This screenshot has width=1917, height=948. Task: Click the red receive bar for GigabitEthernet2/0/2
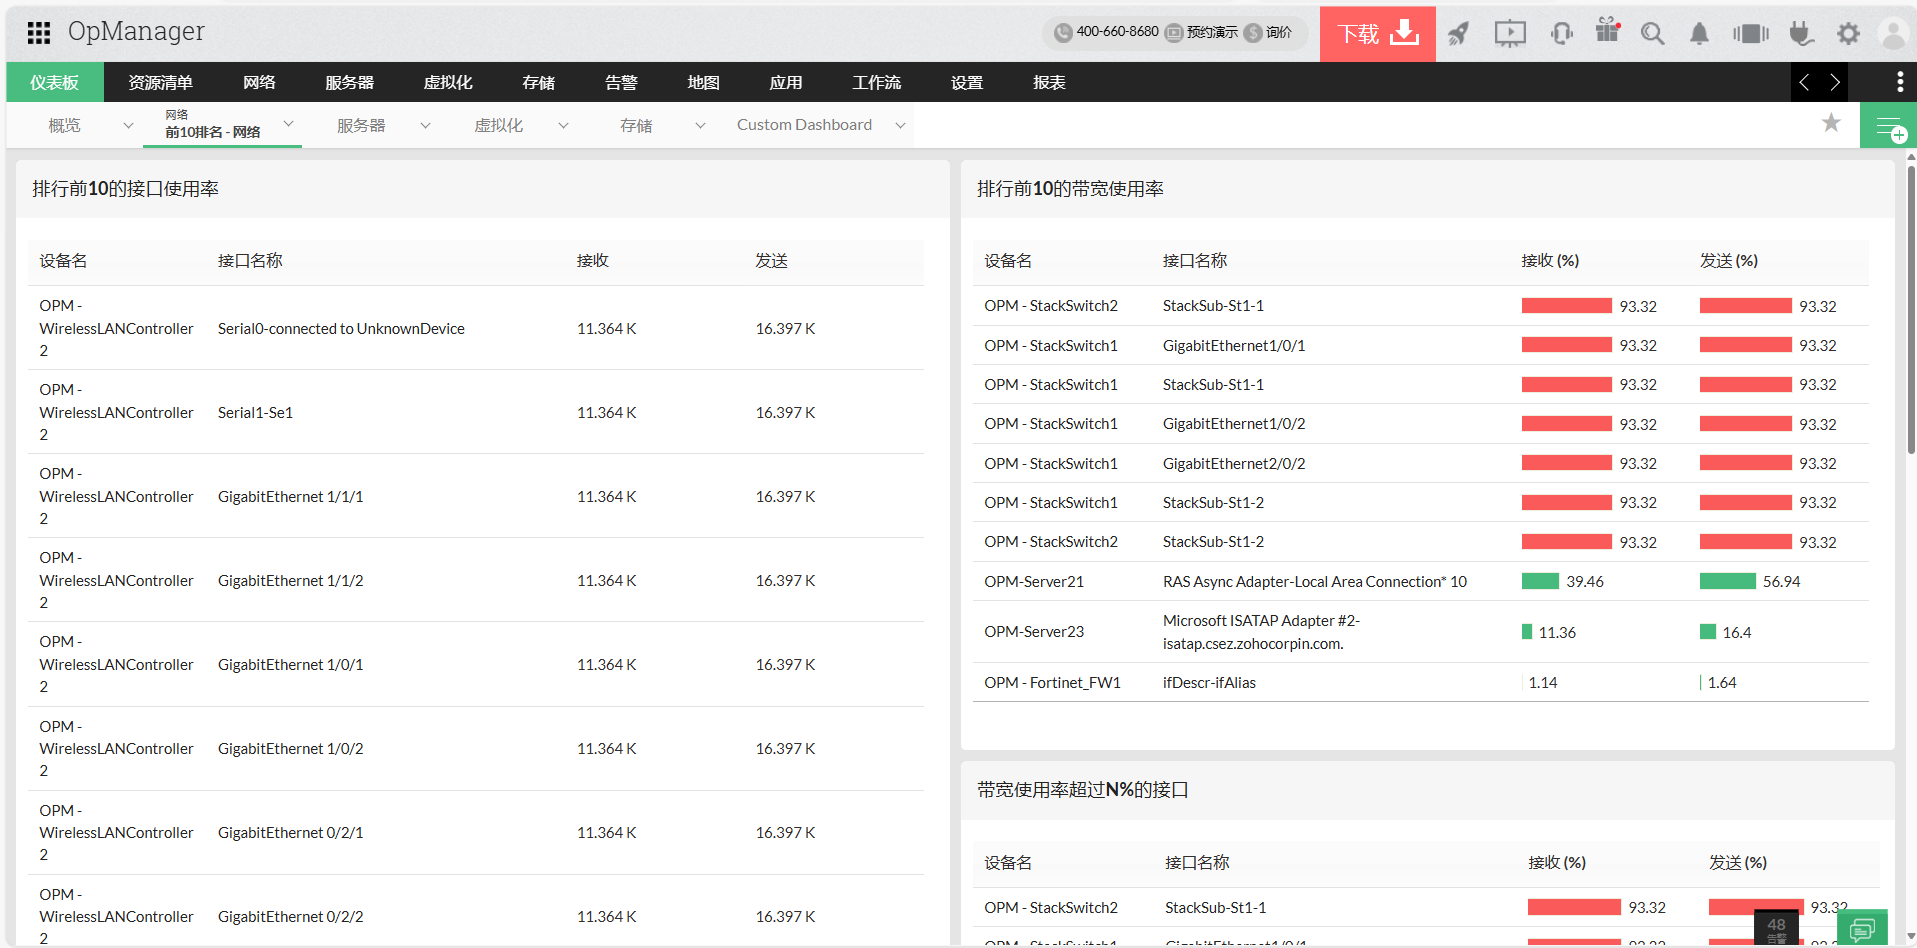pos(1567,463)
